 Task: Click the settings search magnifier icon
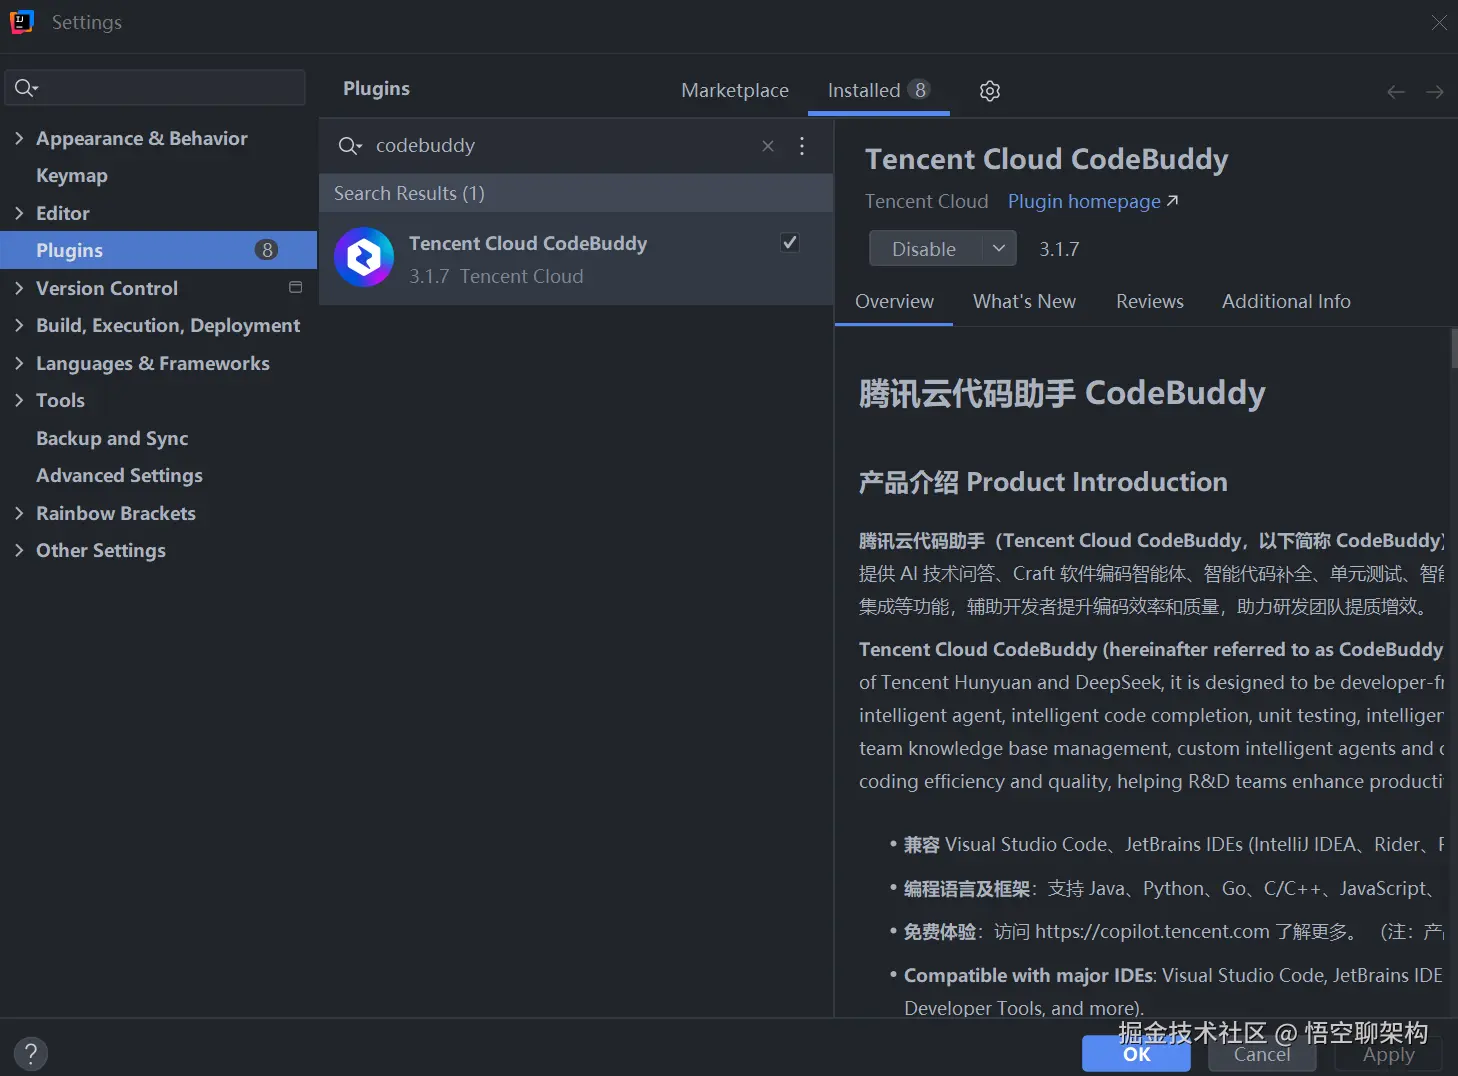26,88
